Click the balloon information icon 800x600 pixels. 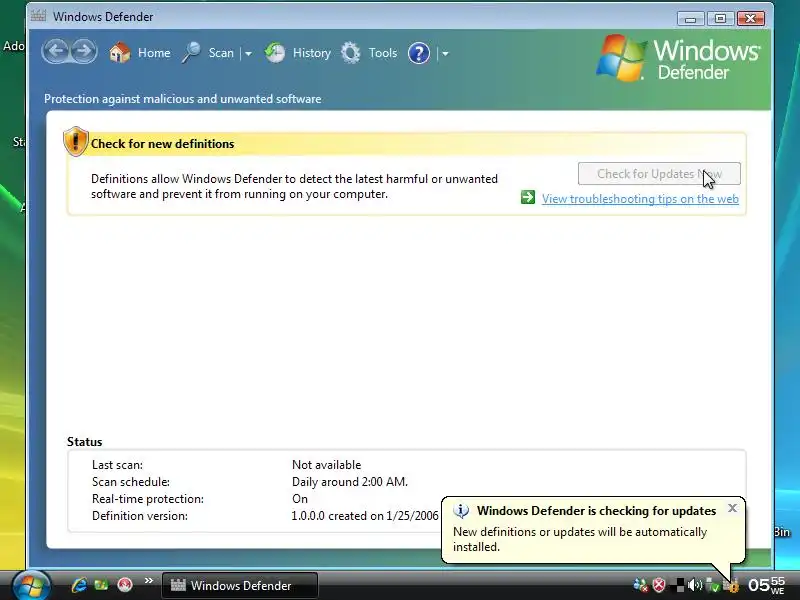point(461,511)
